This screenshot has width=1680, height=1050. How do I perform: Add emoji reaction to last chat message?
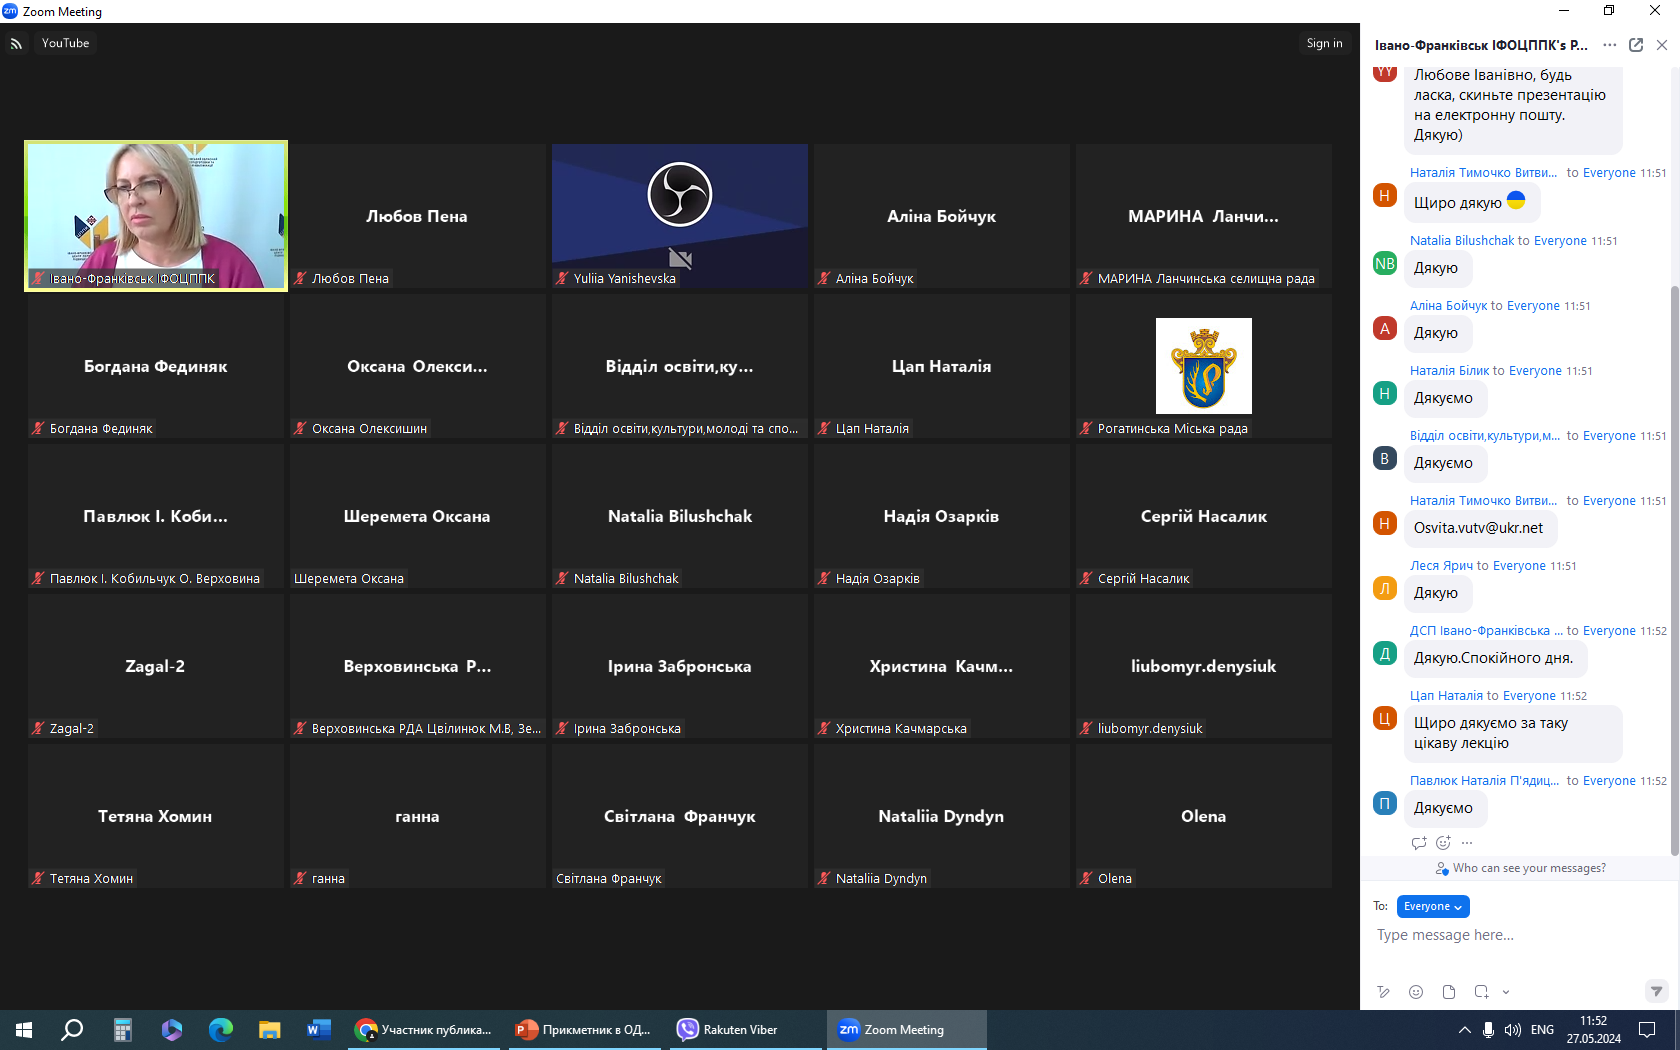click(1443, 843)
